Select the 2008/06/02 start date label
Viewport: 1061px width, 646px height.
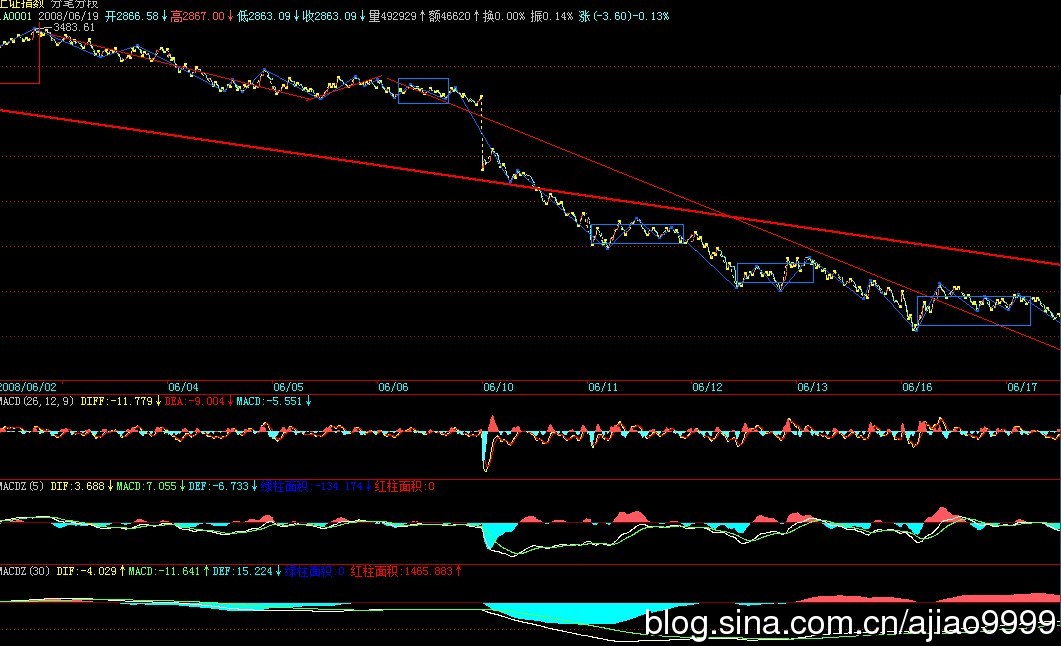(x=26, y=387)
